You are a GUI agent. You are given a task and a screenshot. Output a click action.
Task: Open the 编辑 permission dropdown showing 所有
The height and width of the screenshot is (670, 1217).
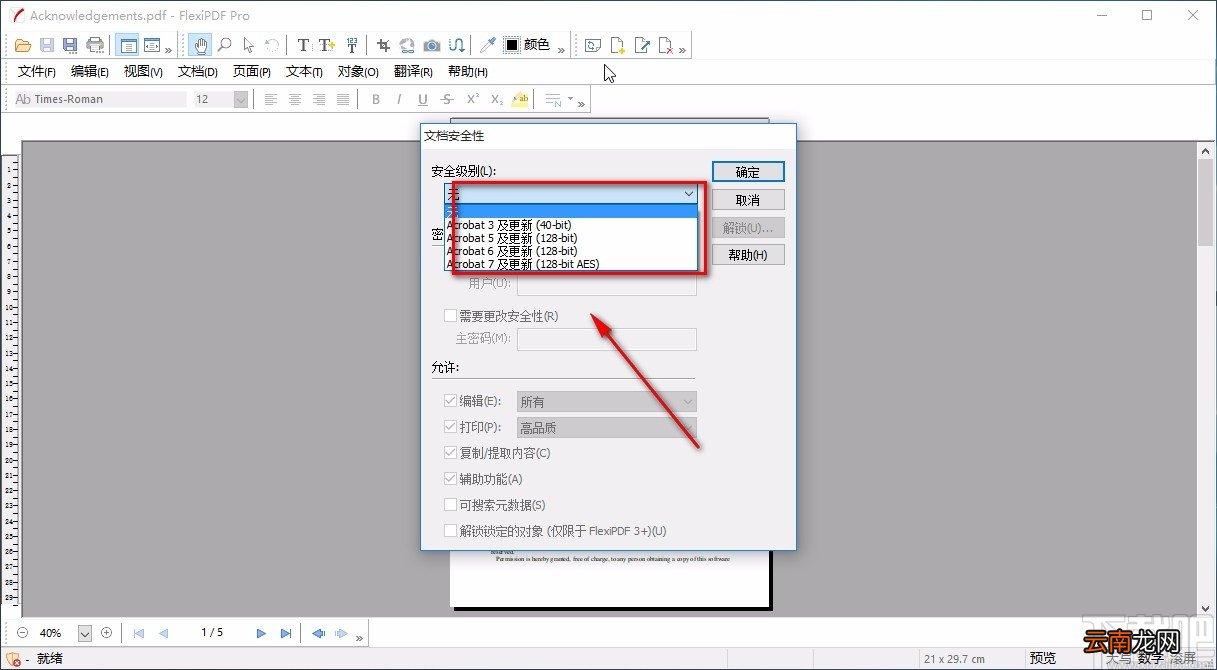[x=606, y=401]
